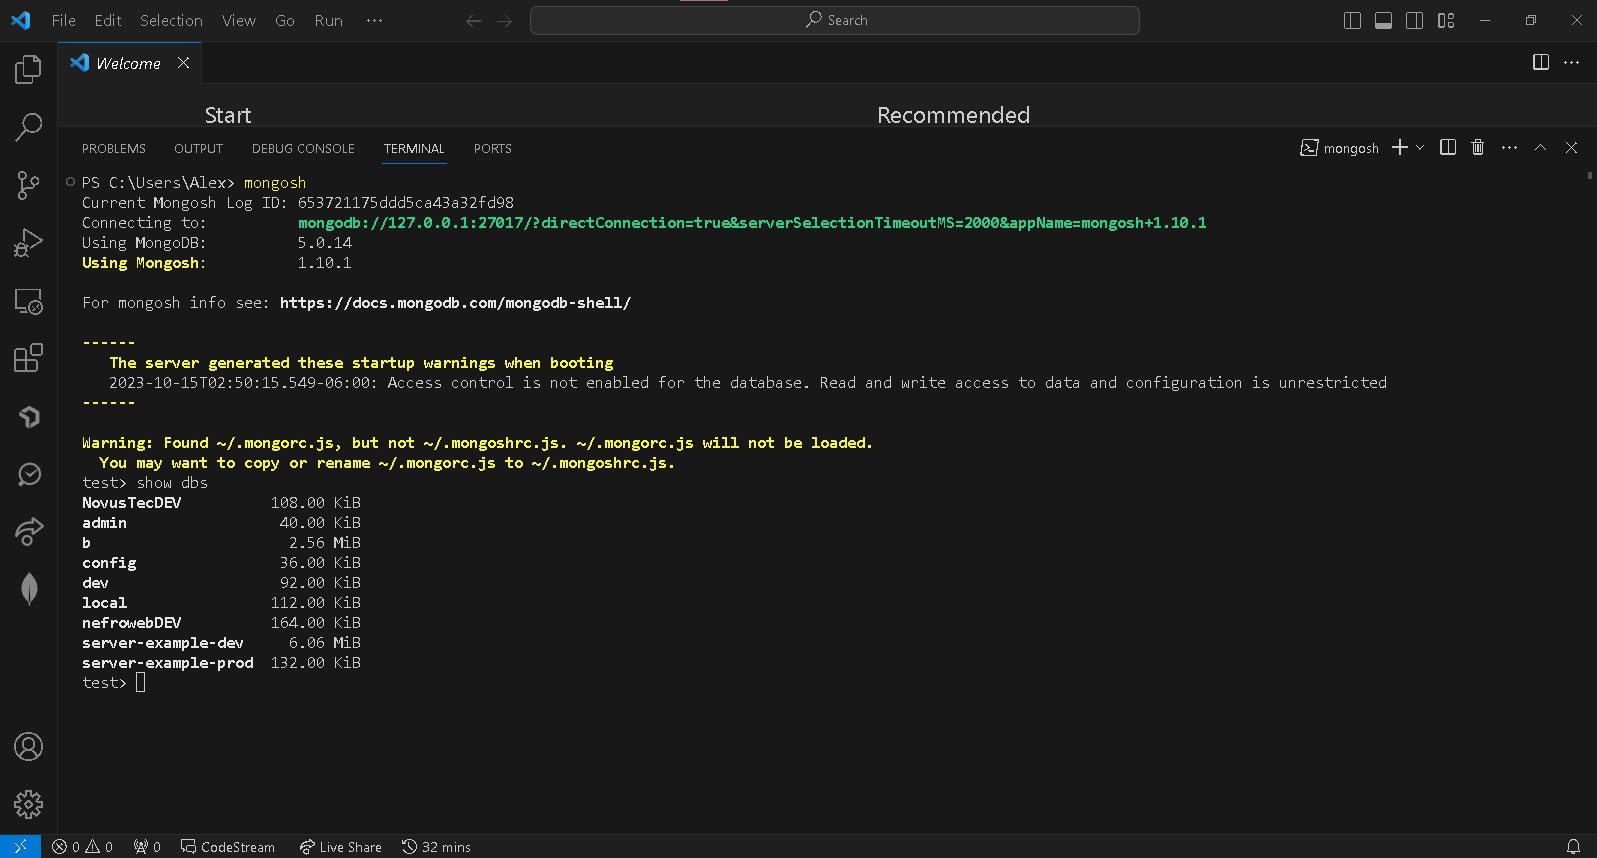Open the mongodb-shell docs link in terminal
The width and height of the screenshot is (1597, 858).
[455, 303]
